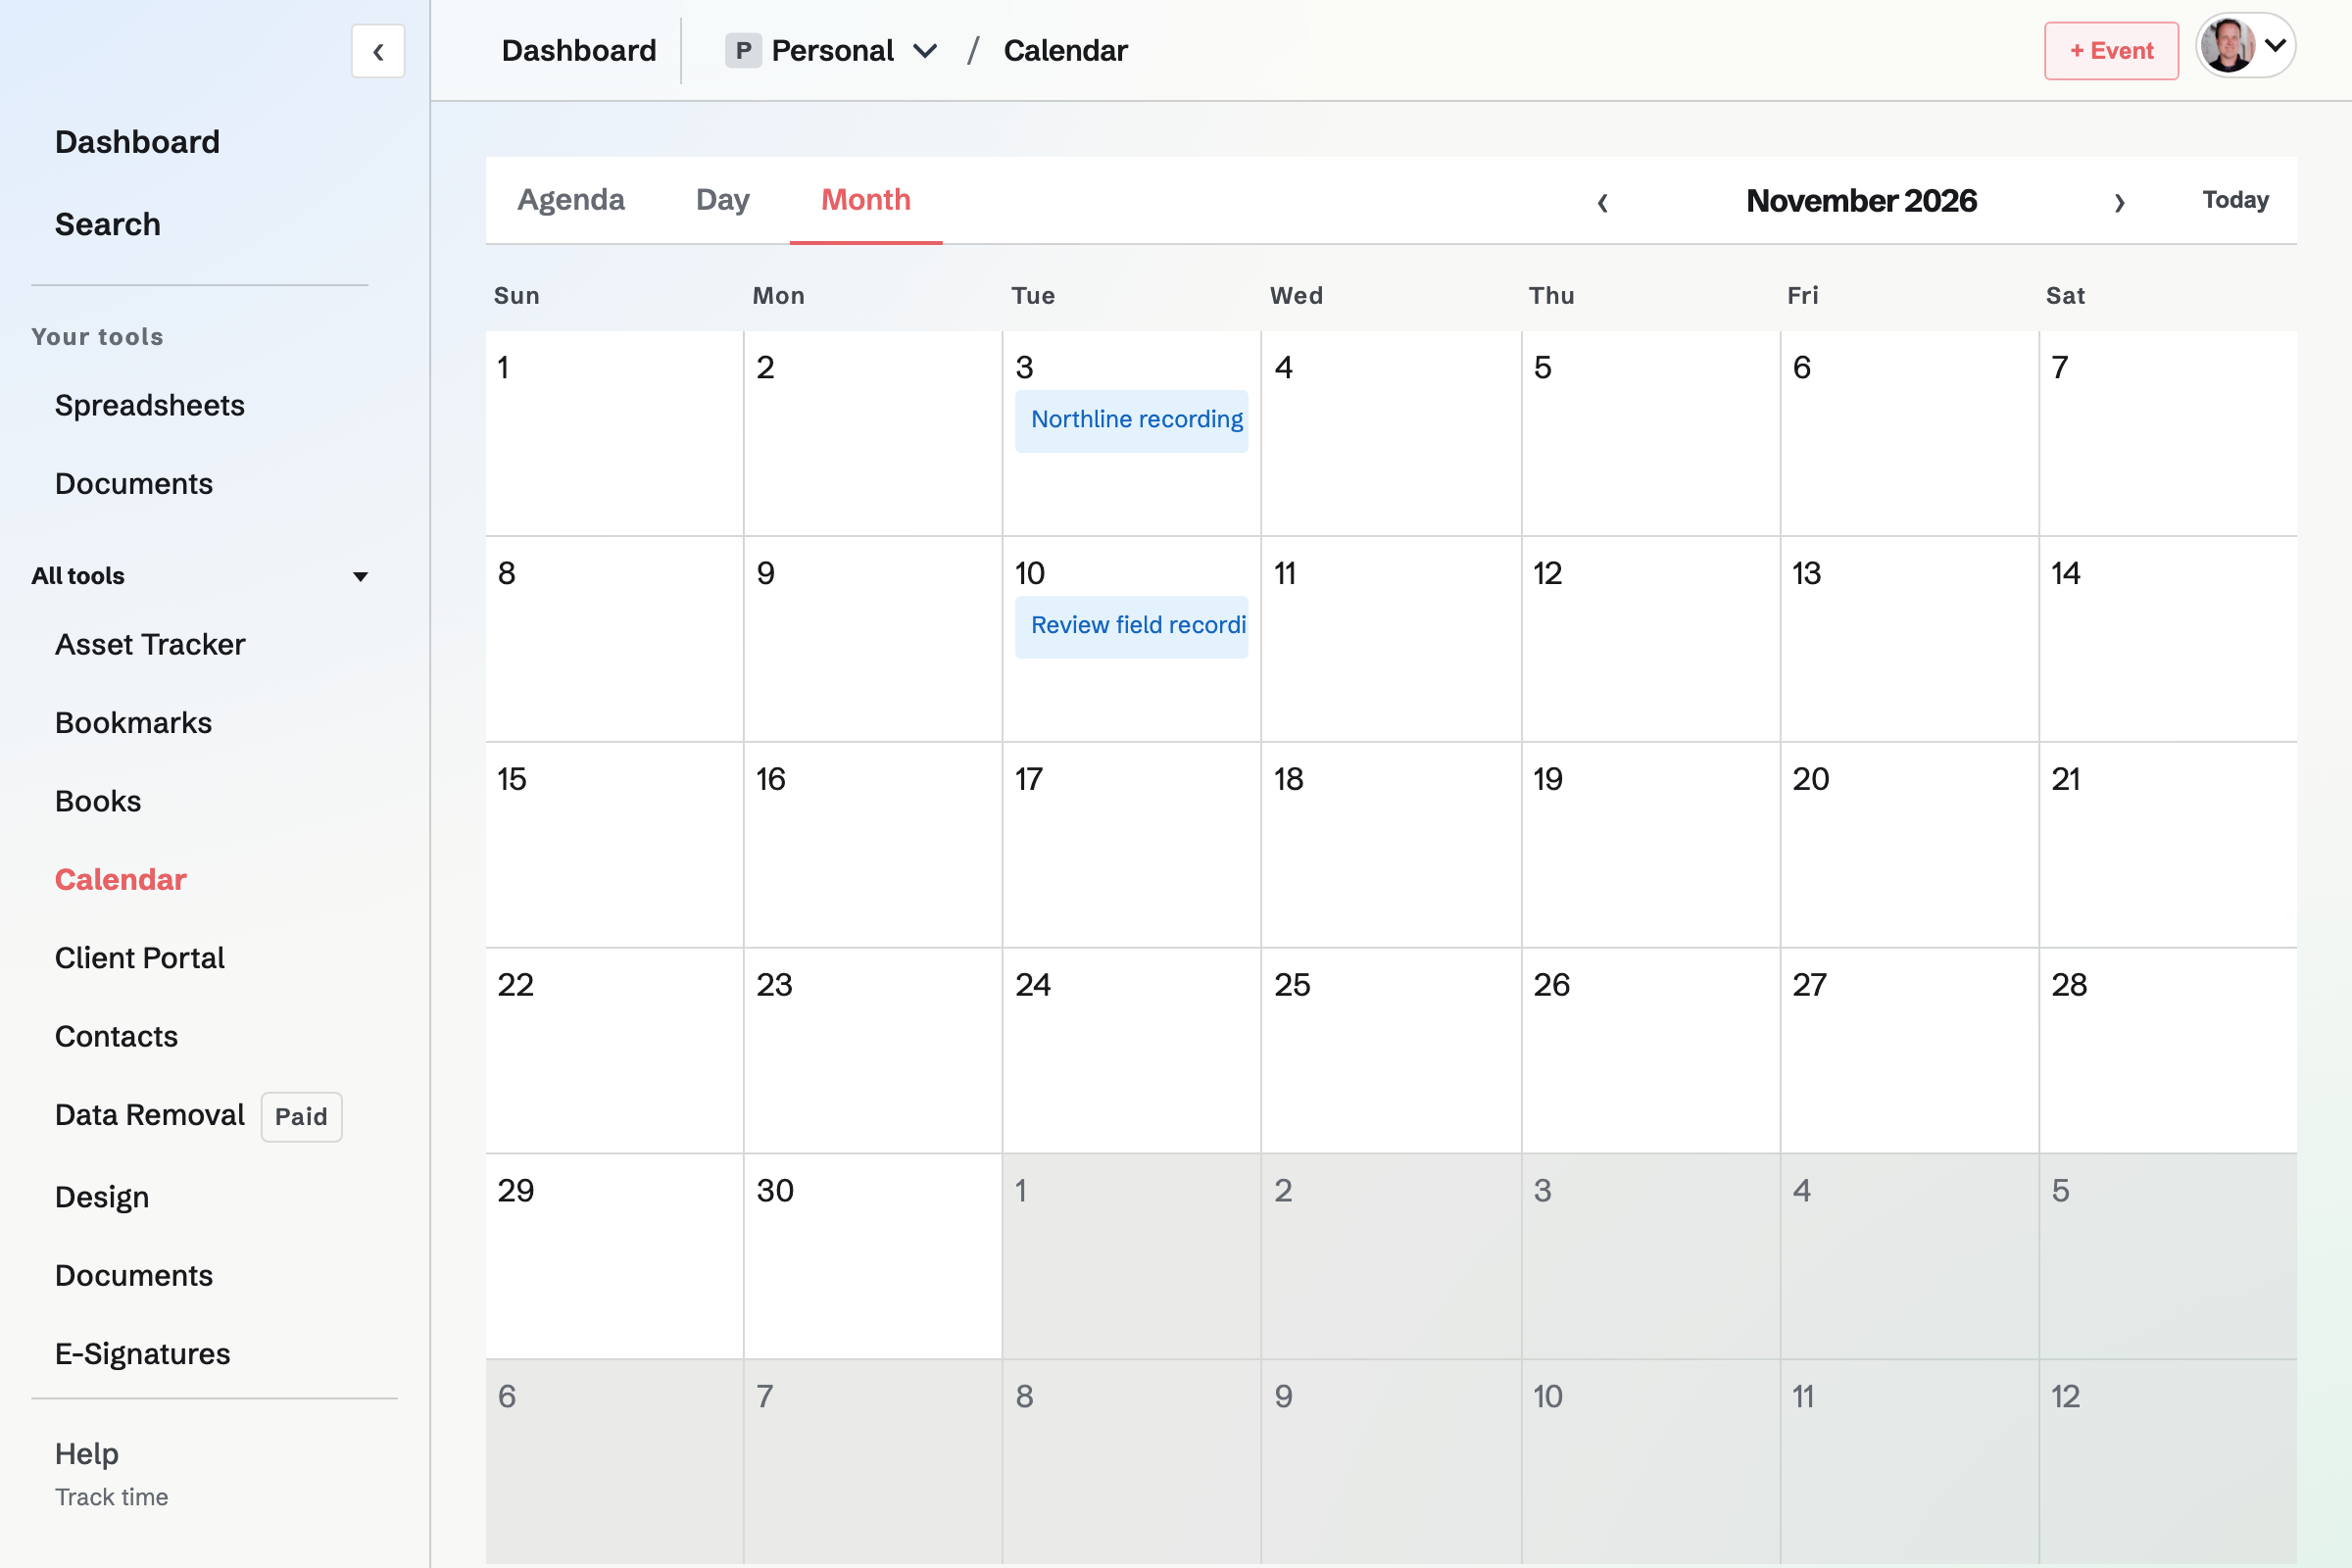
Task: Open Contacts tool
Action: 117,1036
